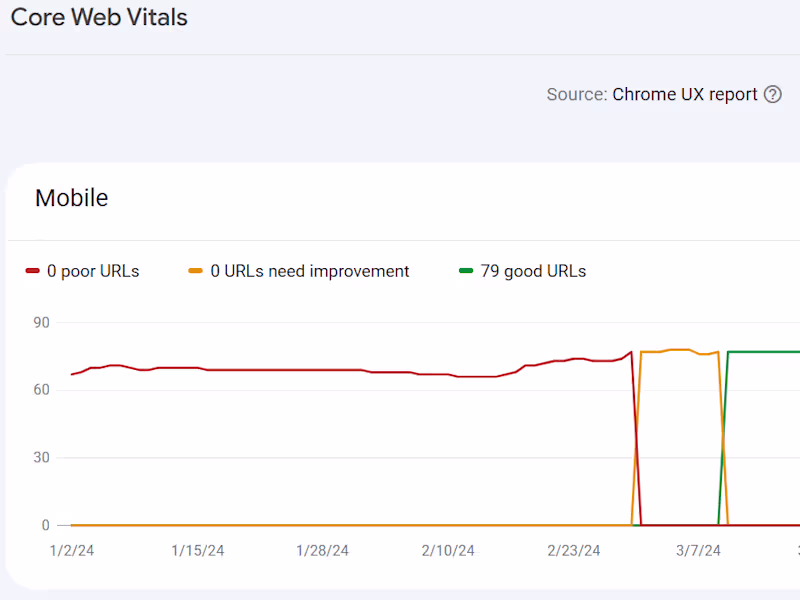The width and height of the screenshot is (800, 600).
Task: Toggle visibility of 0 poor URLs series
Action: [95, 271]
